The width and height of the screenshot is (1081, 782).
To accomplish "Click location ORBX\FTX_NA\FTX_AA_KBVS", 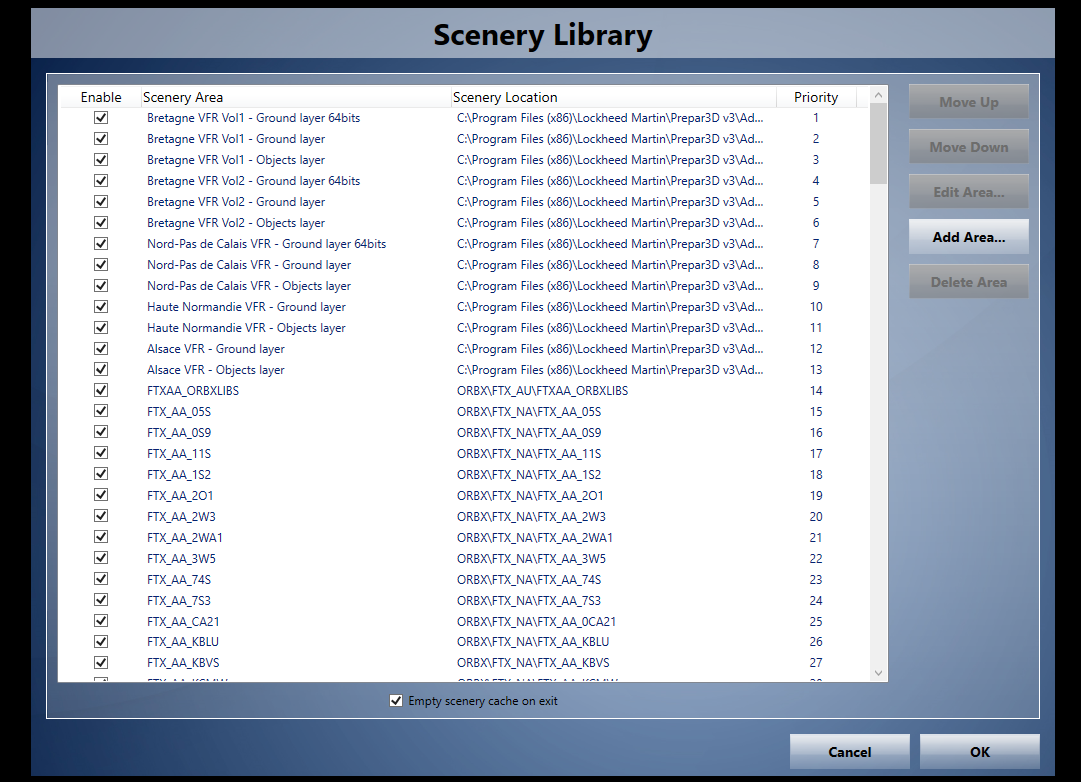I will point(533,663).
